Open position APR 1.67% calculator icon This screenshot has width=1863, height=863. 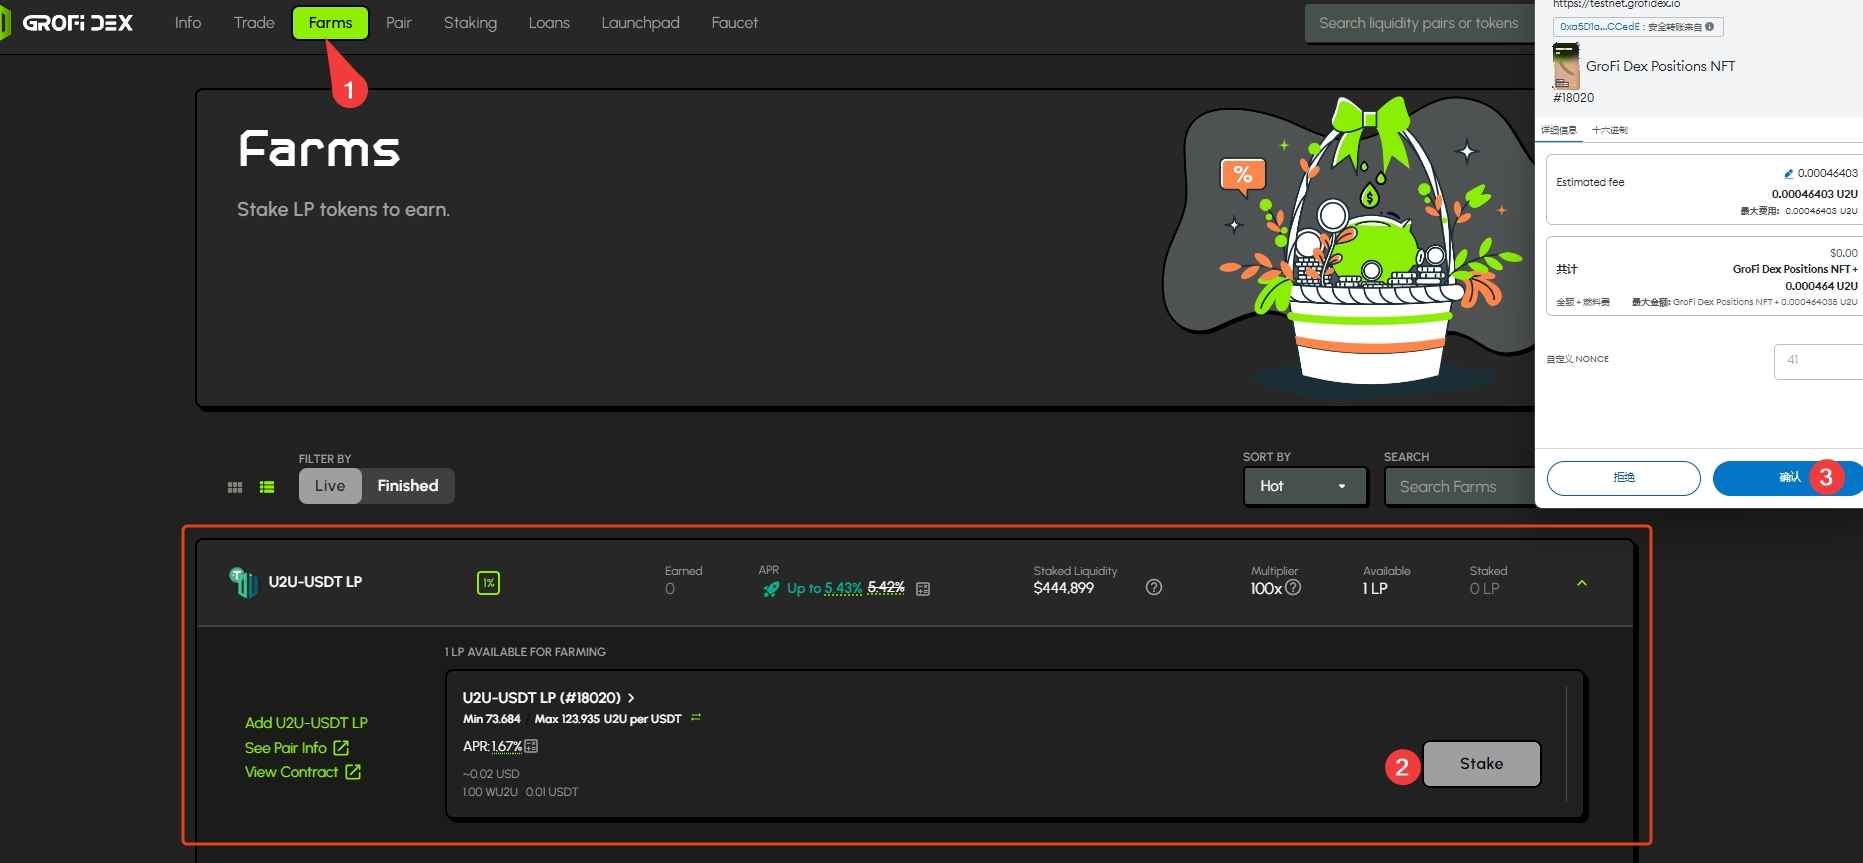click(x=531, y=746)
